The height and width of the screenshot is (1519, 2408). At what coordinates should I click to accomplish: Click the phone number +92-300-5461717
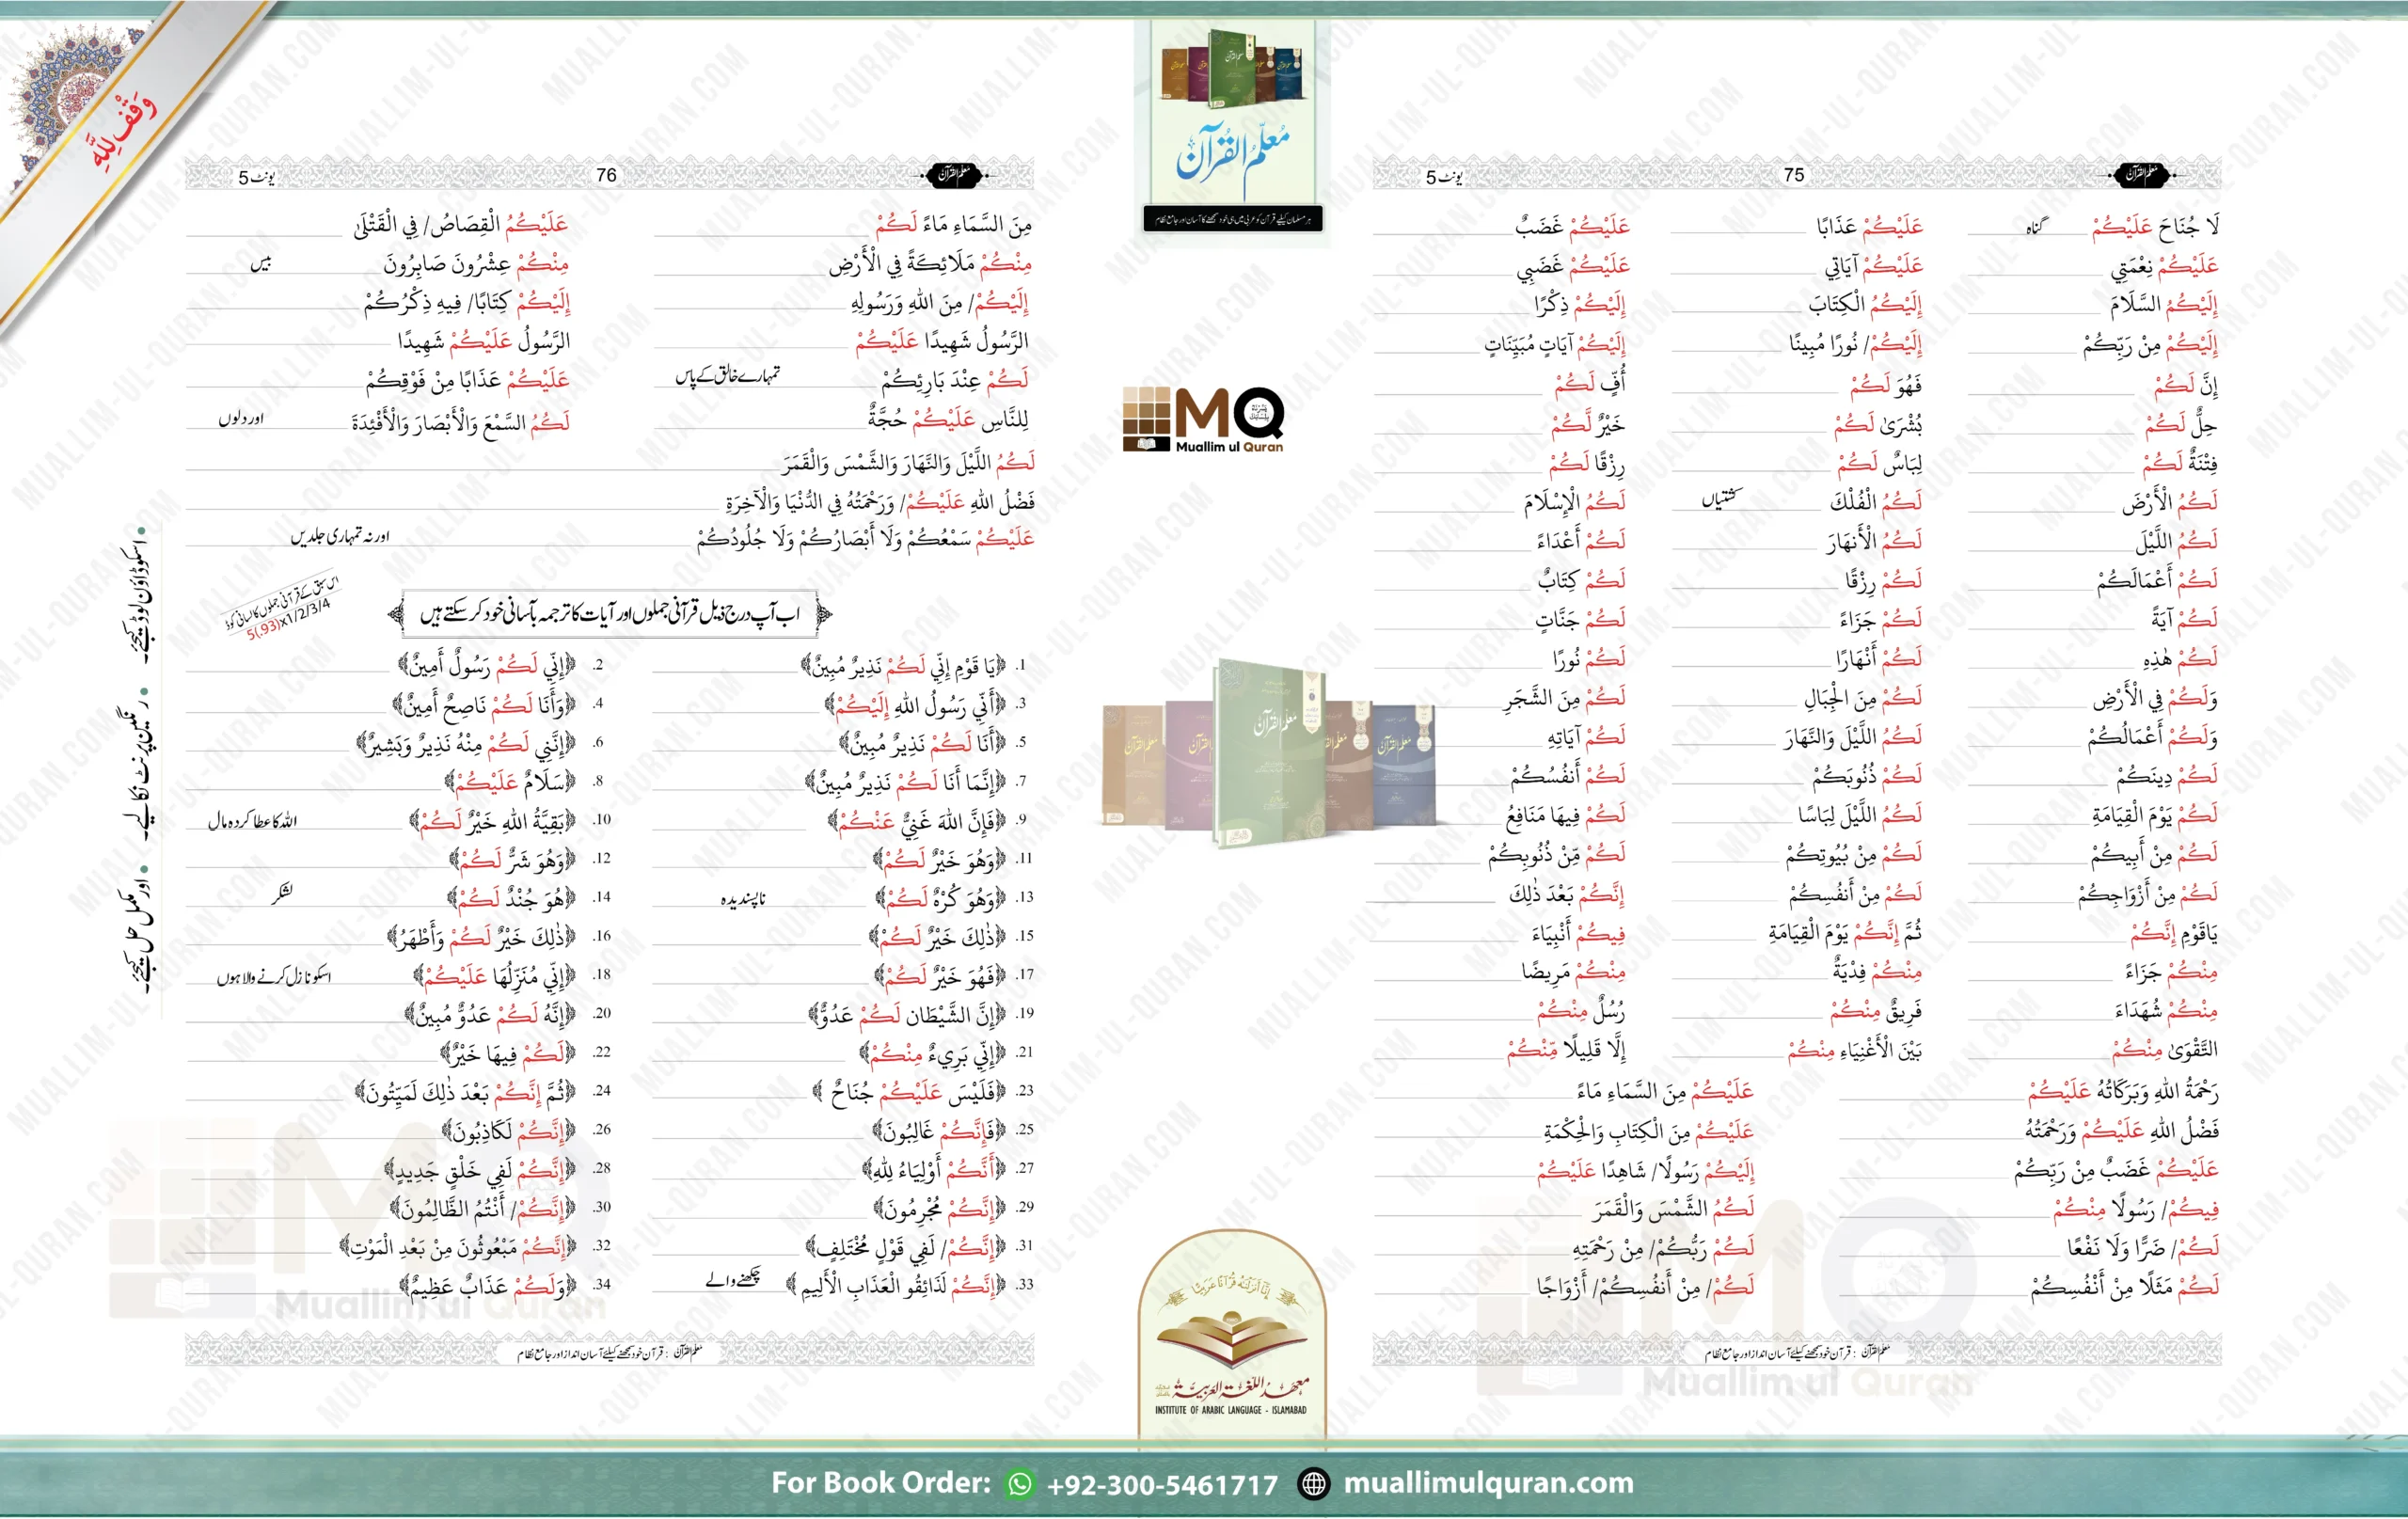coord(1162,1484)
